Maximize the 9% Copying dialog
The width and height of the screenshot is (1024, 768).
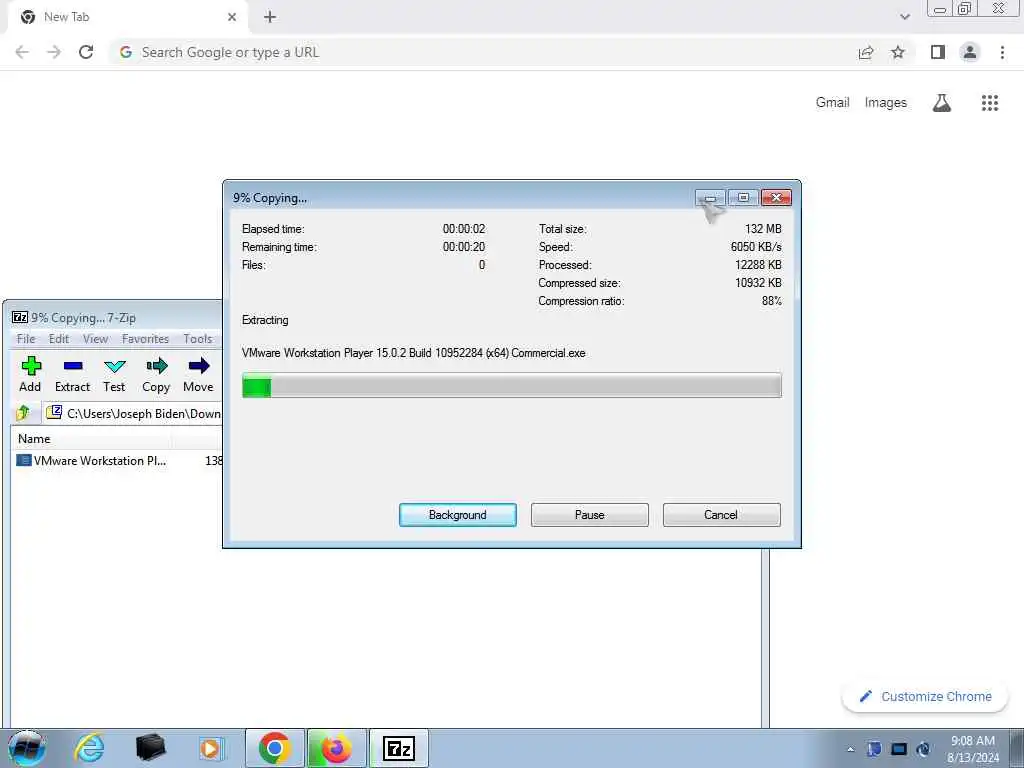click(x=743, y=197)
